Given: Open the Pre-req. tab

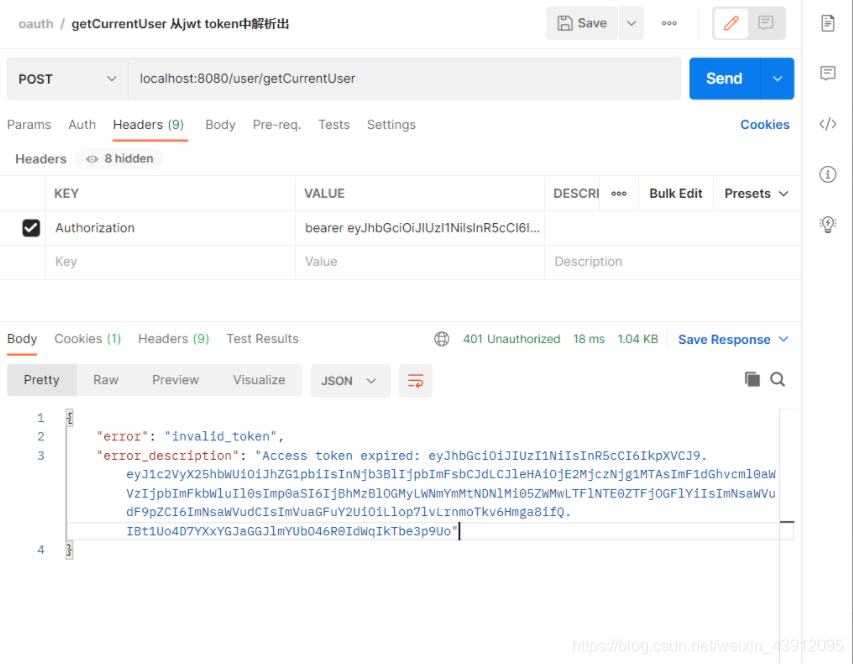Looking at the screenshot, I should coord(277,125).
